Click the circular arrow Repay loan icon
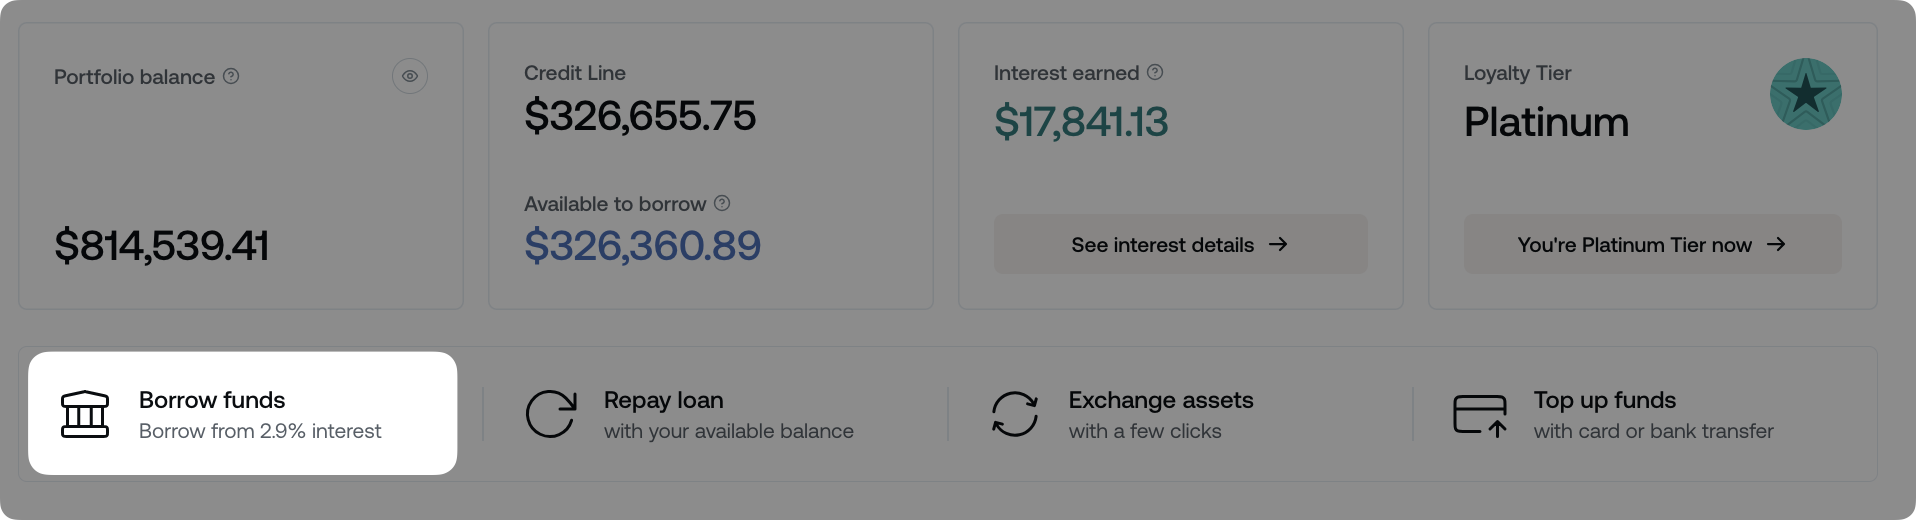This screenshot has width=1916, height=520. coord(551,414)
